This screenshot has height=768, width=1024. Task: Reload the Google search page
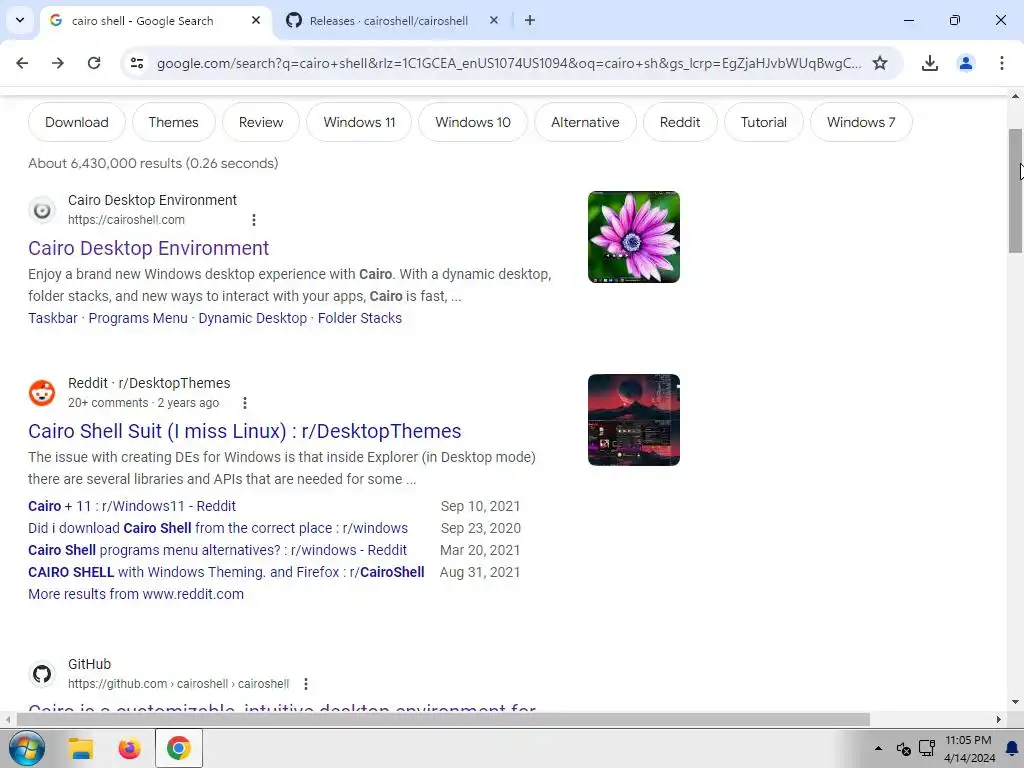94,63
